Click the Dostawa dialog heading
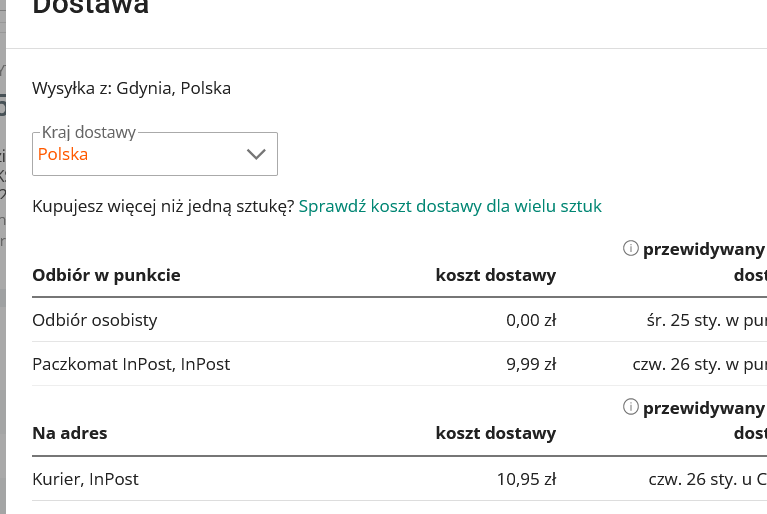This screenshot has width=767, height=514. (91, 8)
